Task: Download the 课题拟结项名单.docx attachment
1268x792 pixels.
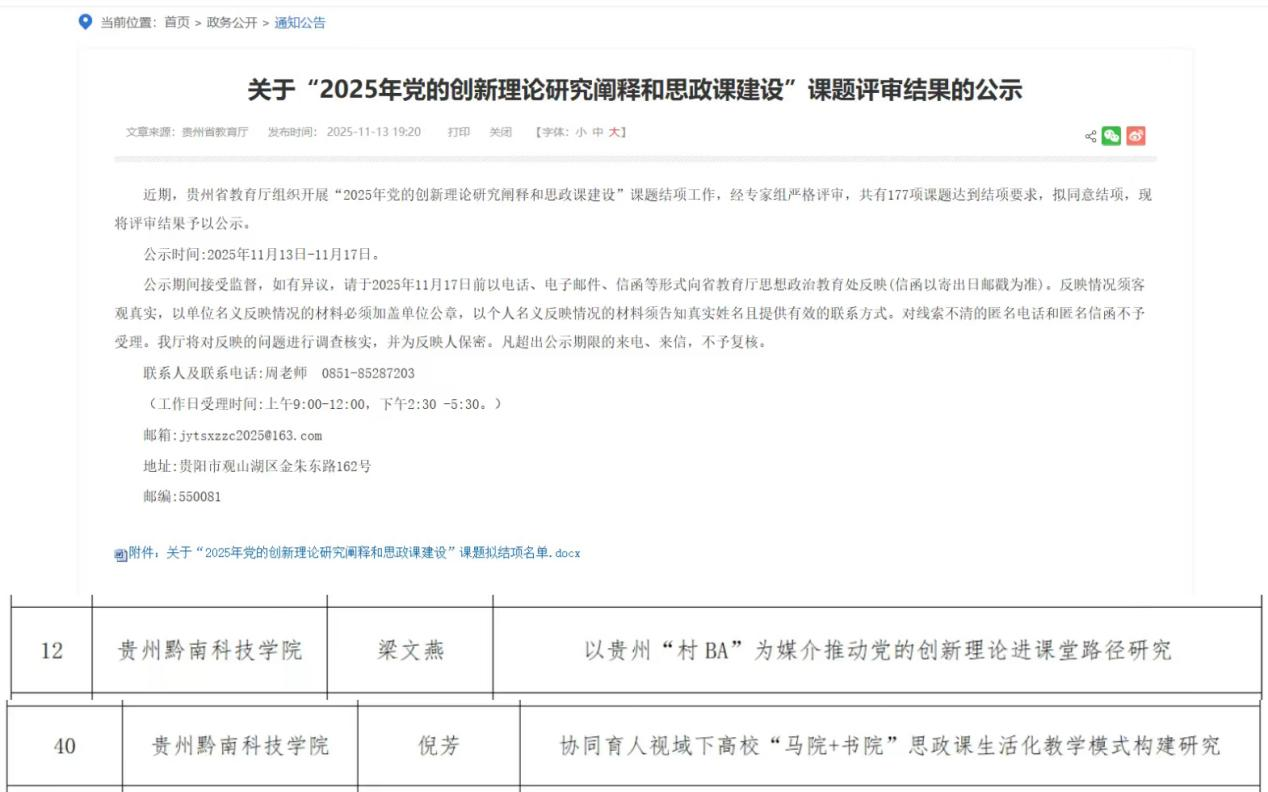Action: pos(354,553)
